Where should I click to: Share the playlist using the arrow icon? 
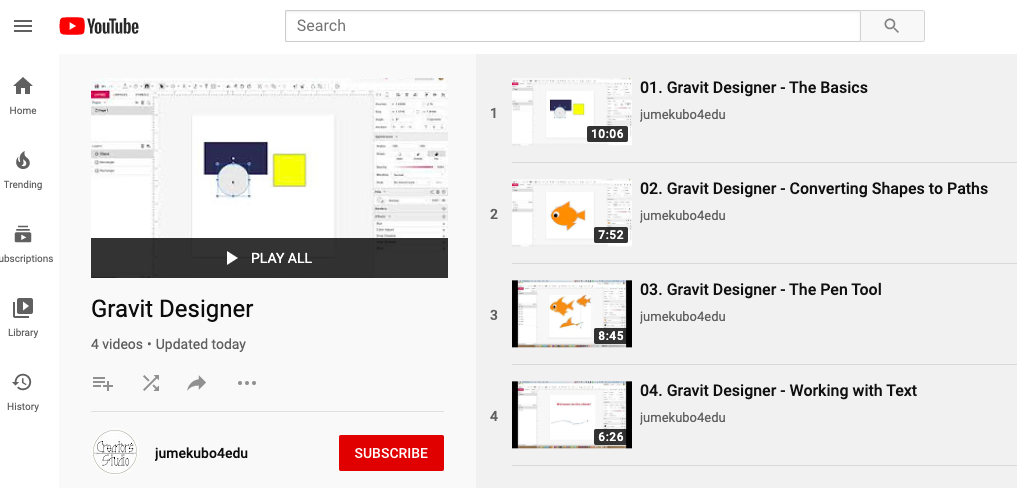click(x=197, y=383)
